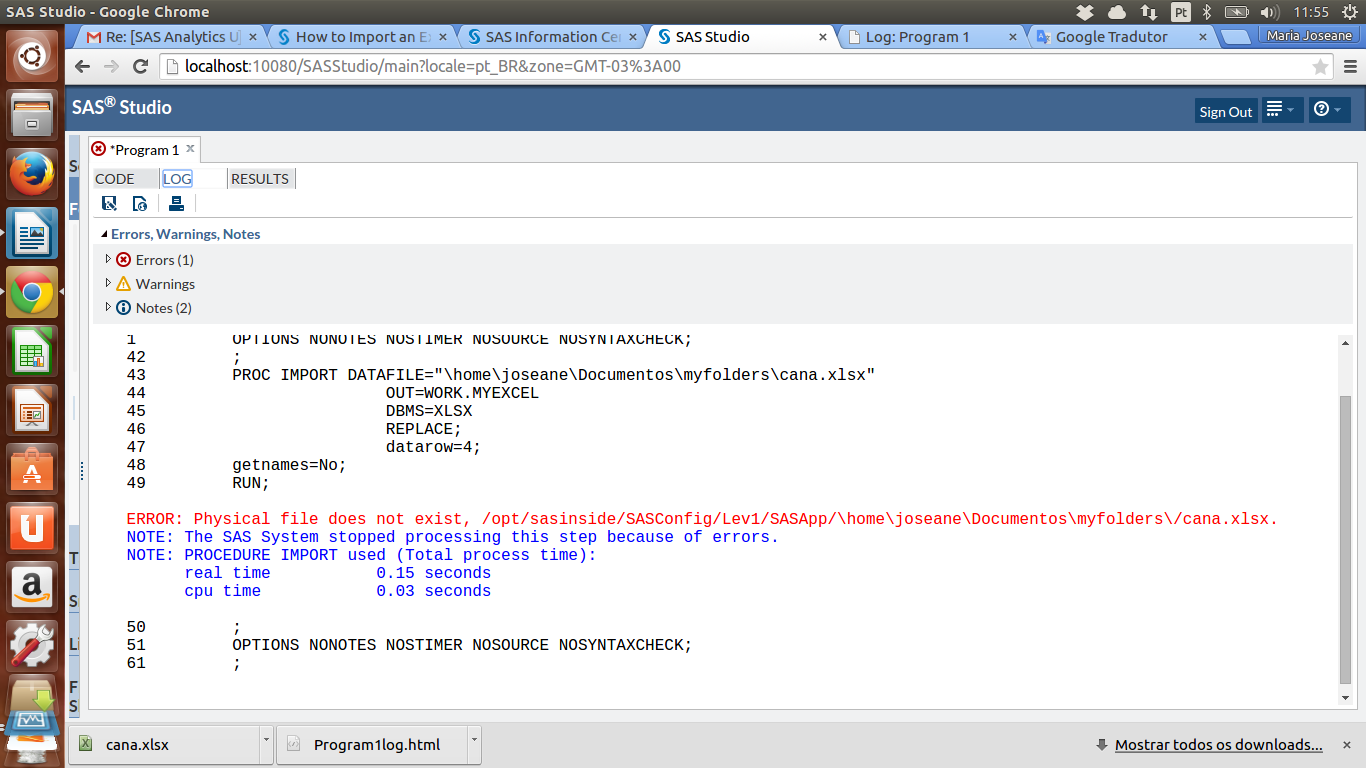Close the Program 1 tab
This screenshot has width=1366, height=768.
190,149
